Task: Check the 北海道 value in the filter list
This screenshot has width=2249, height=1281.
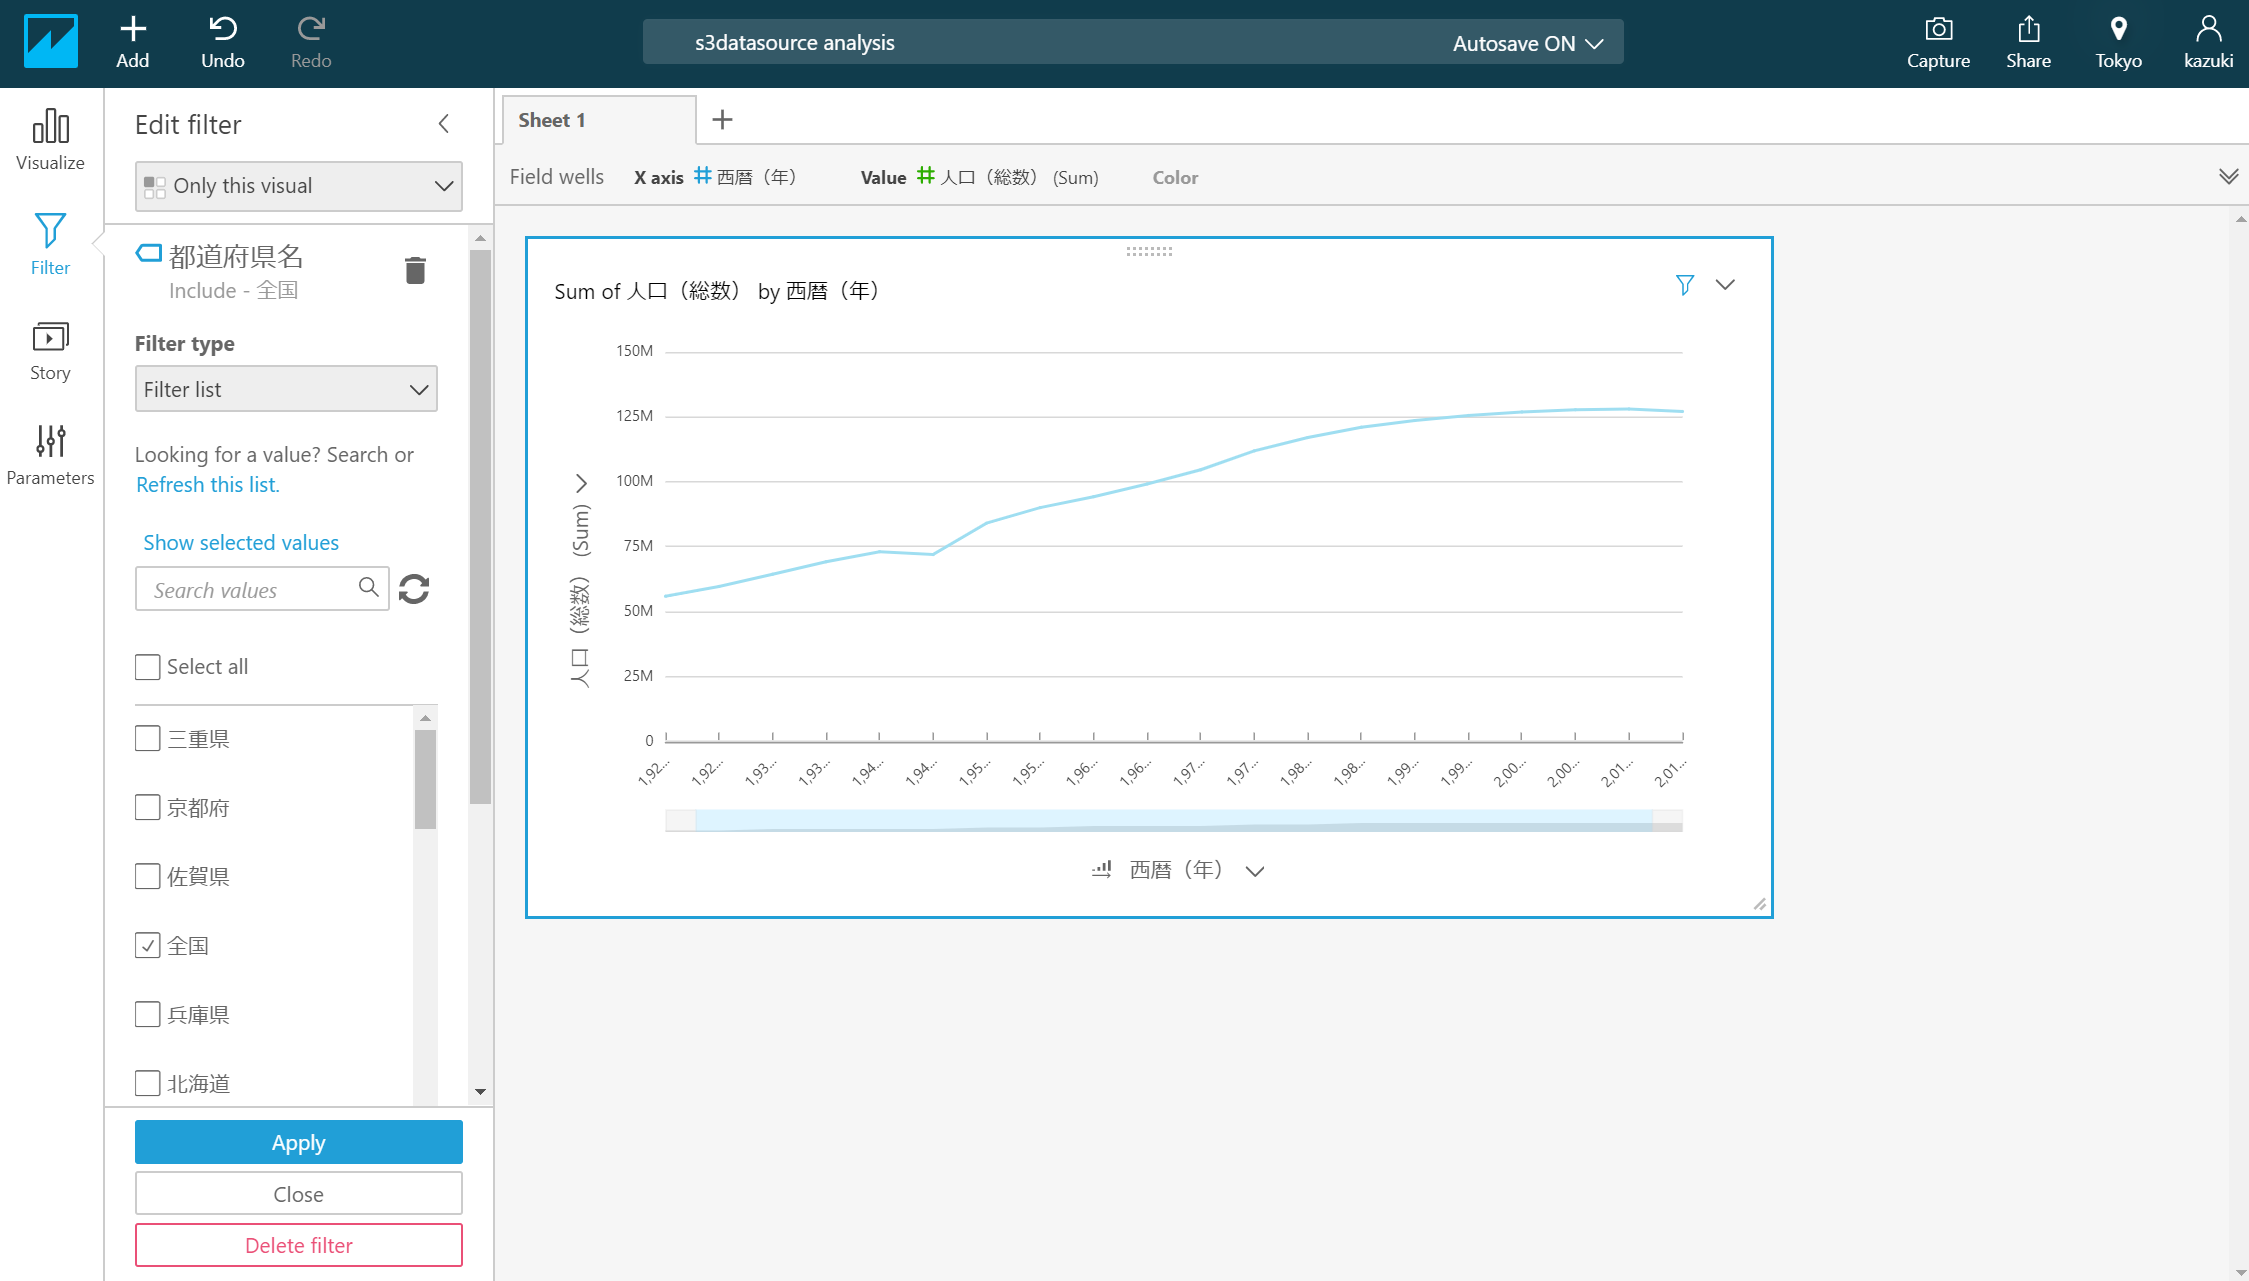Action: tap(147, 1082)
